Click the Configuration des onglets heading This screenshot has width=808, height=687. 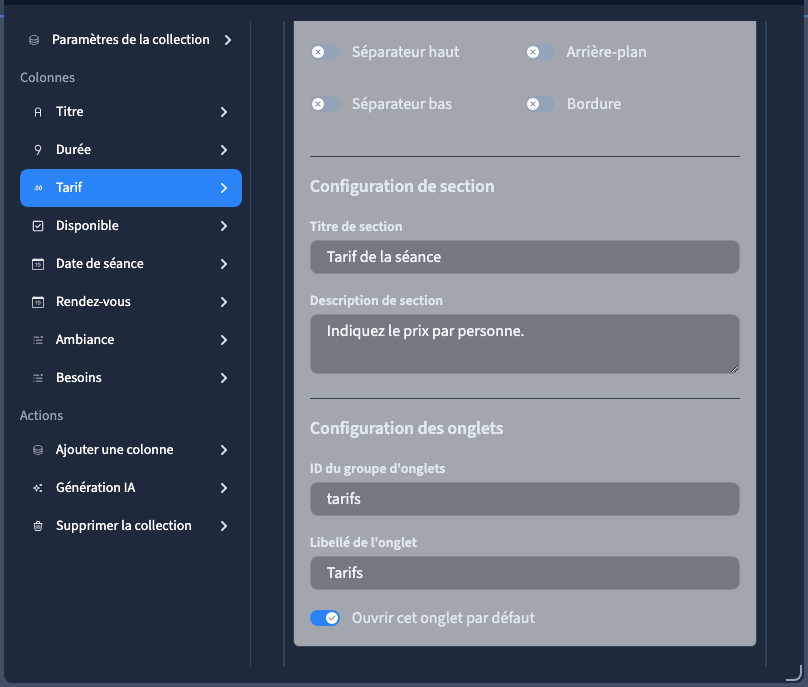tap(407, 428)
